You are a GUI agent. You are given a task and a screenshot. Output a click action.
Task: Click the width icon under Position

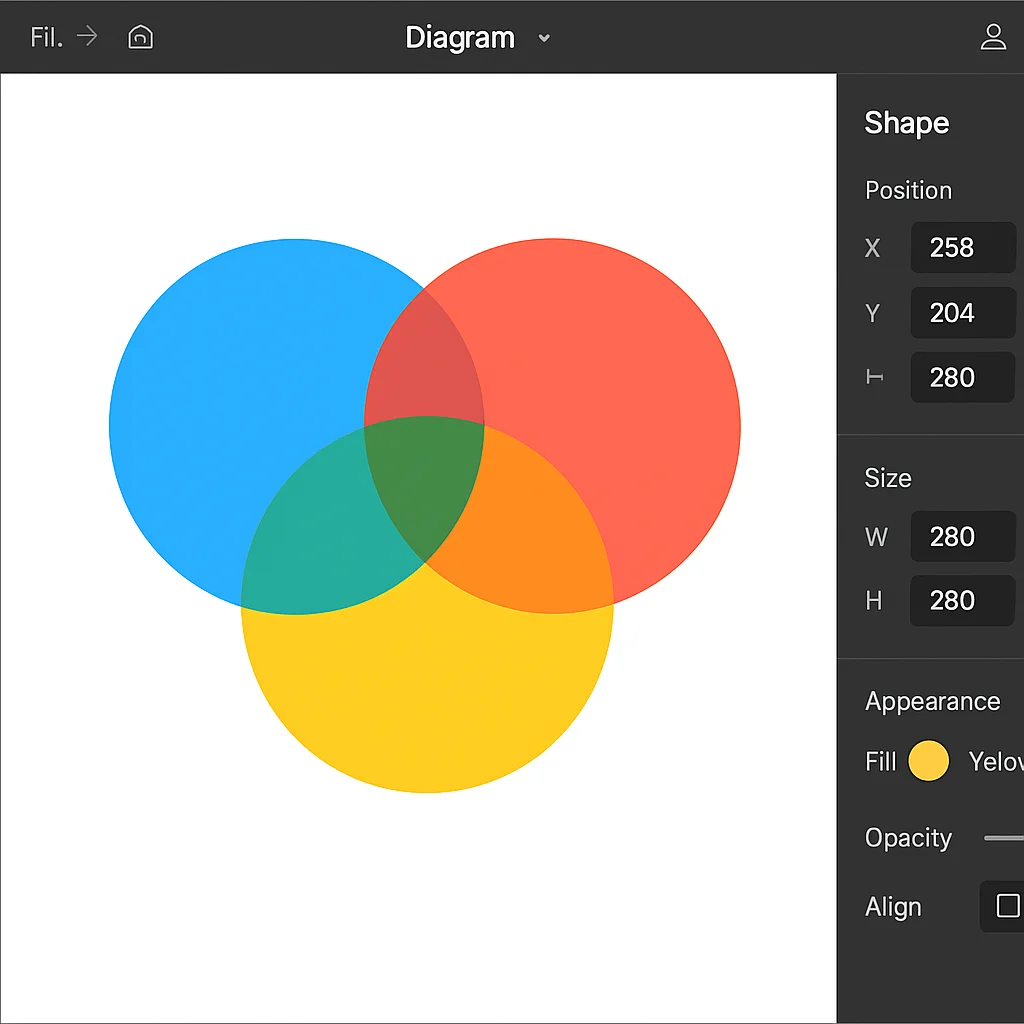[873, 377]
